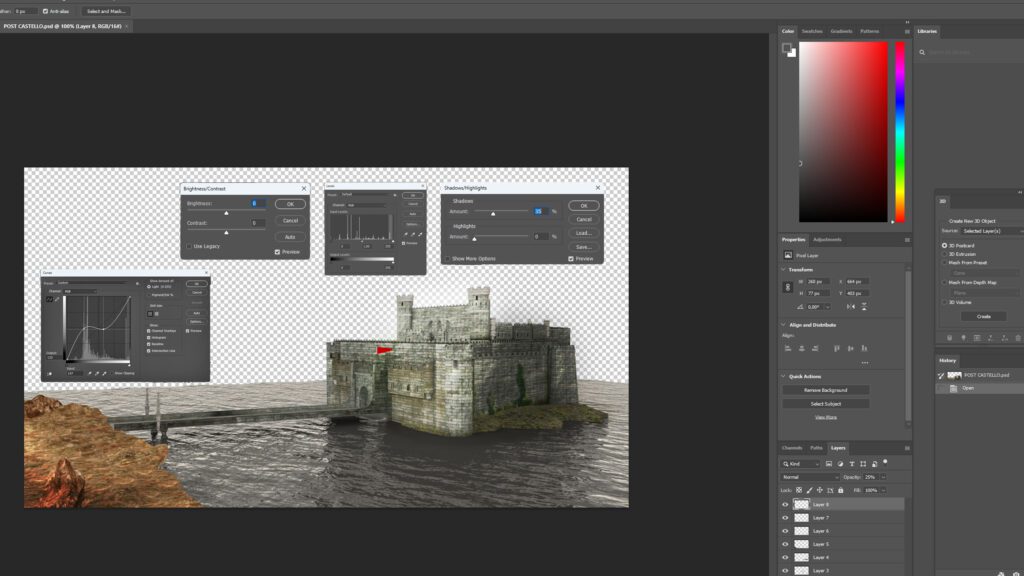Flip layer vertically in Transform section
The height and width of the screenshot is (576, 1024).
(864, 306)
